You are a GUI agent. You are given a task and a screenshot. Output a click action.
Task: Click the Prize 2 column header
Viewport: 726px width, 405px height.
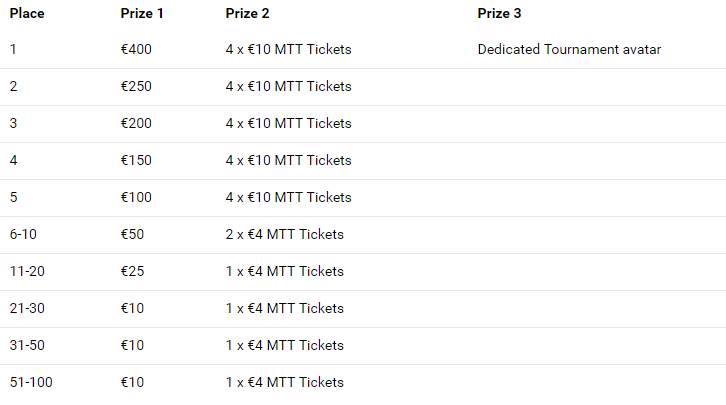[x=247, y=13]
